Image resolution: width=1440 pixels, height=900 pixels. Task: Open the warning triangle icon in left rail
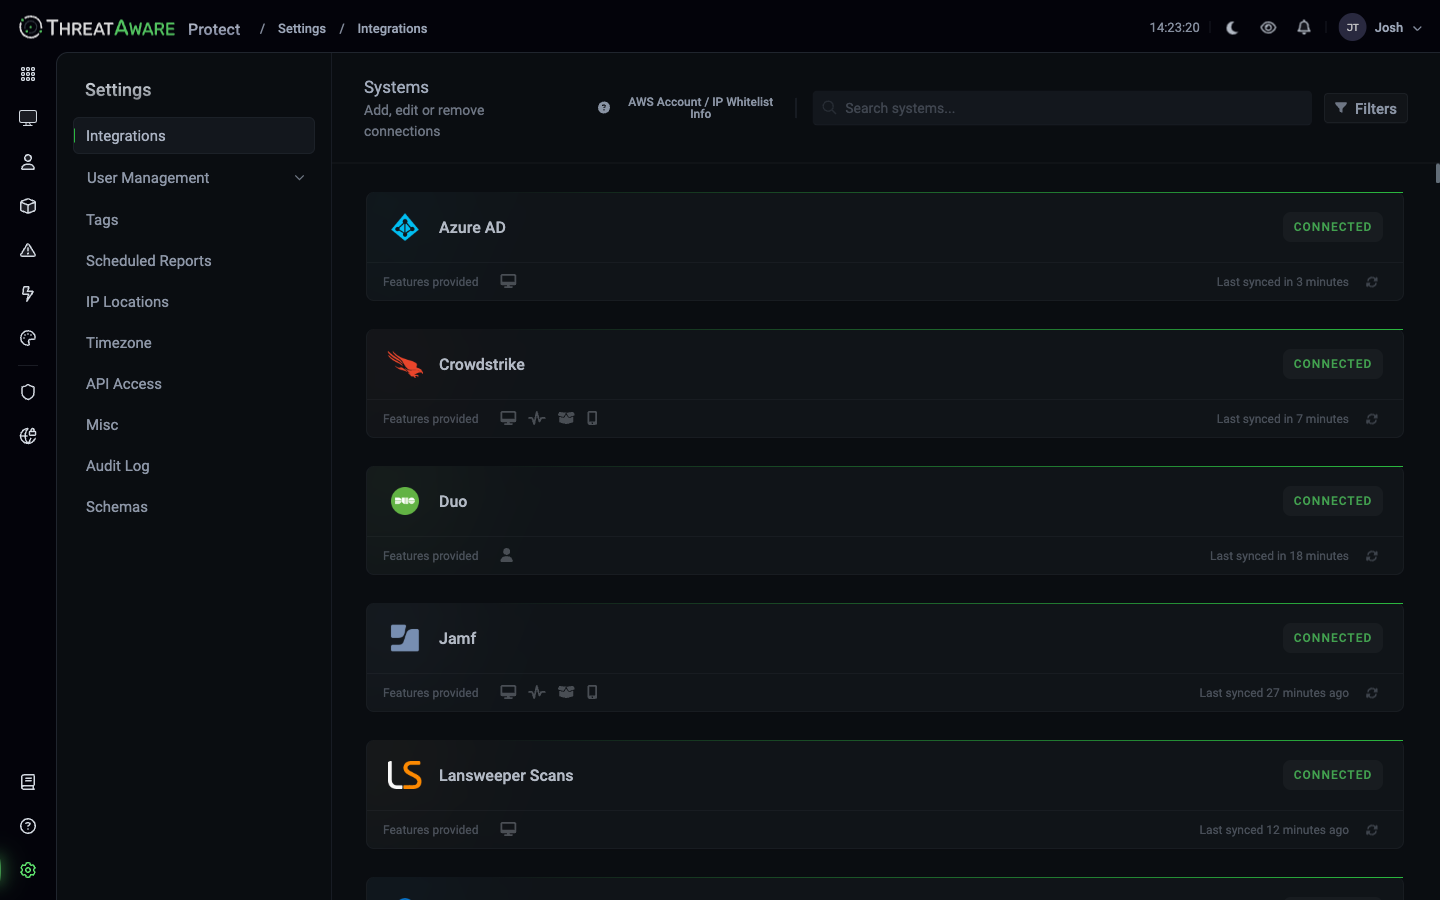point(28,250)
